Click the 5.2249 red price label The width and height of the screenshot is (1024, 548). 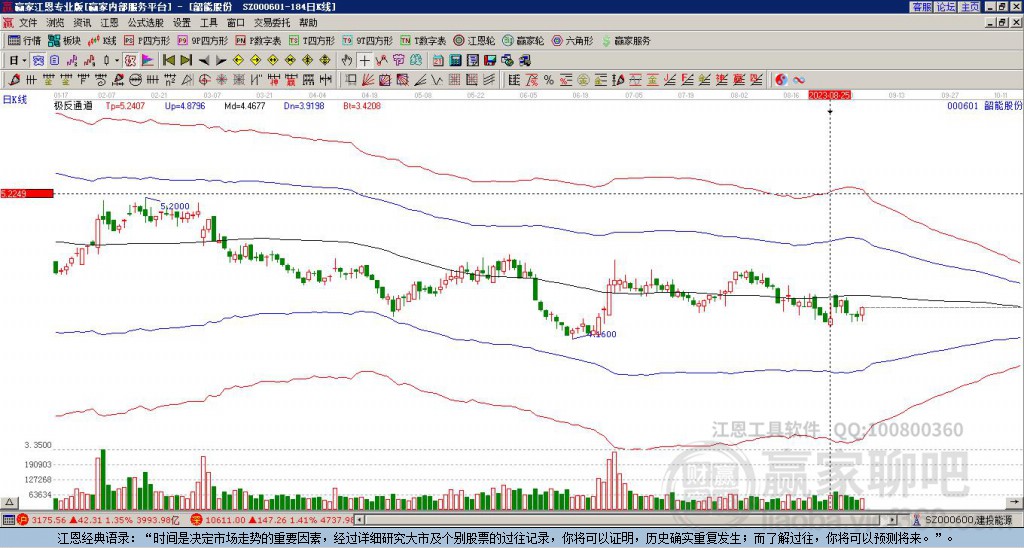coord(27,193)
